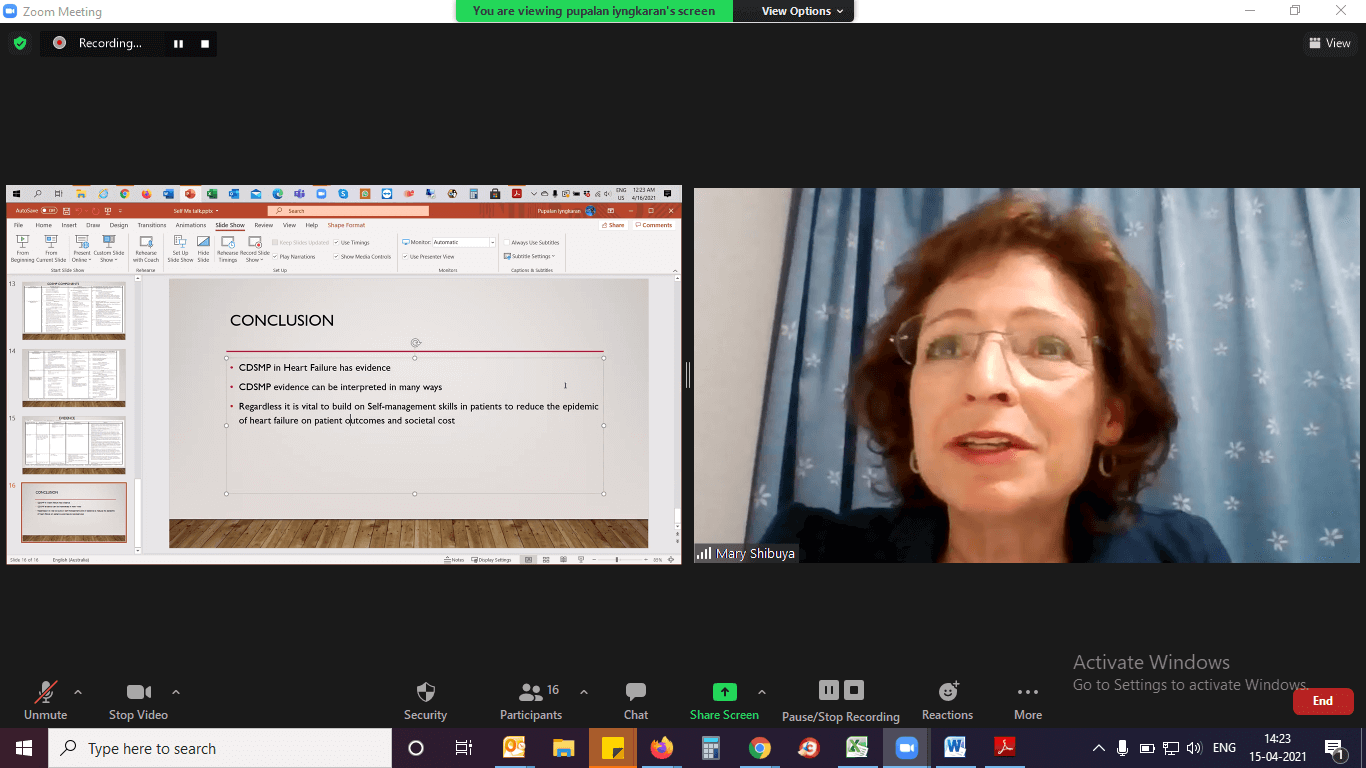Pause the recording from bottom toolbar
The width and height of the screenshot is (1366, 768).
pyautogui.click(x=829, y=690)
